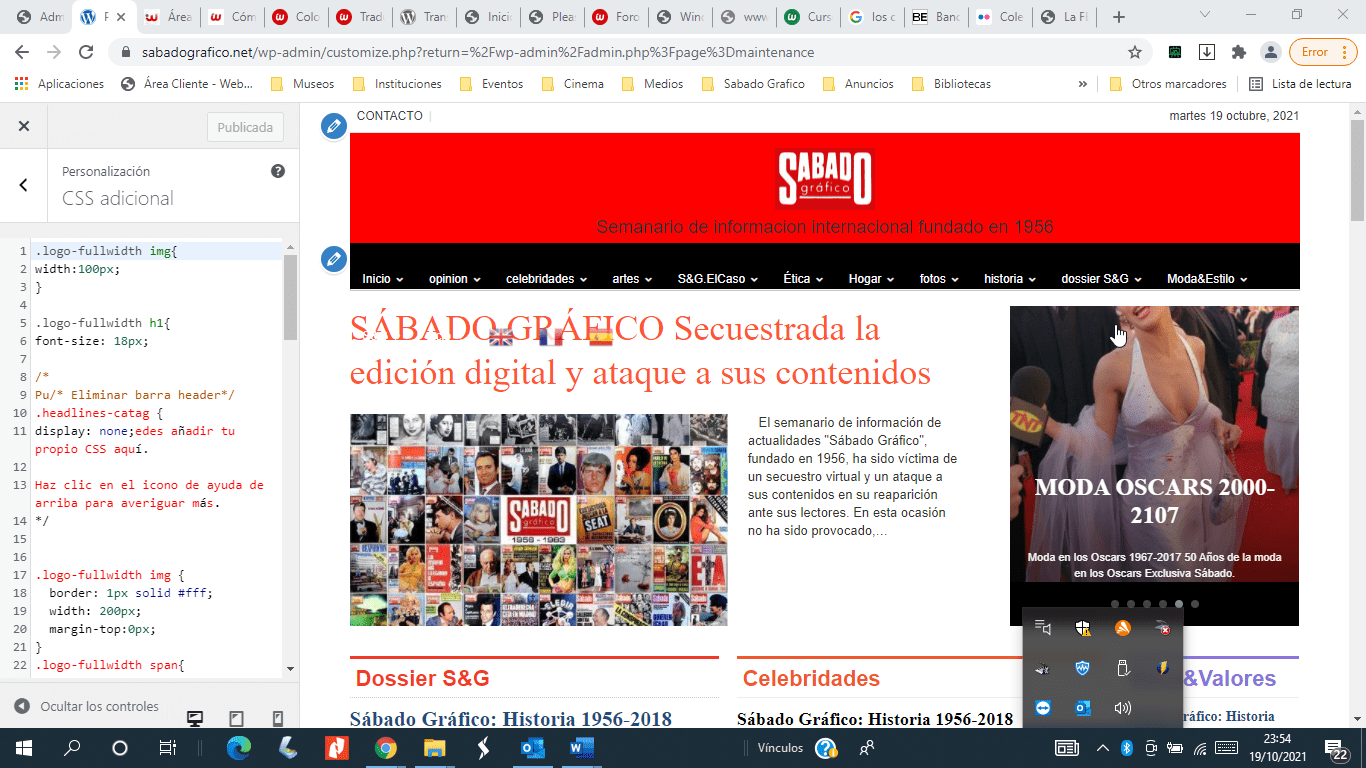The image size is (1366, 768).
Task: Open a new Chrome tab with plus
Action: click(1119, 17)
